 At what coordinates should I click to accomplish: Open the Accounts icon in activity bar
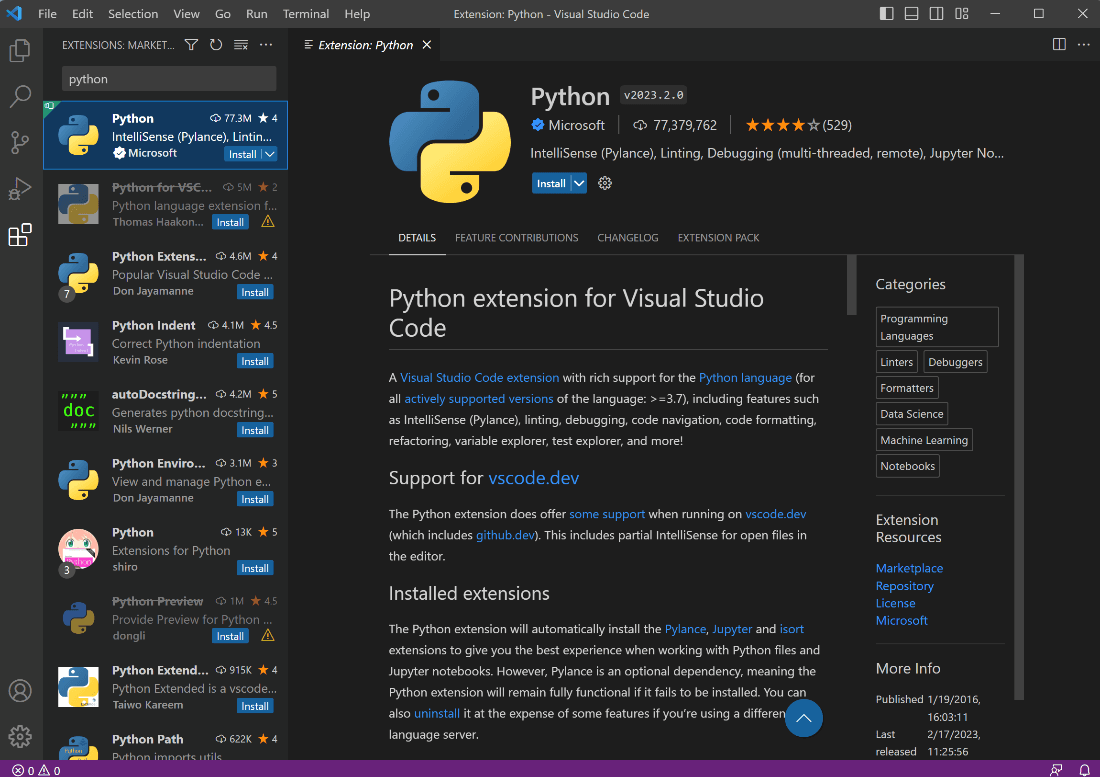20,691
